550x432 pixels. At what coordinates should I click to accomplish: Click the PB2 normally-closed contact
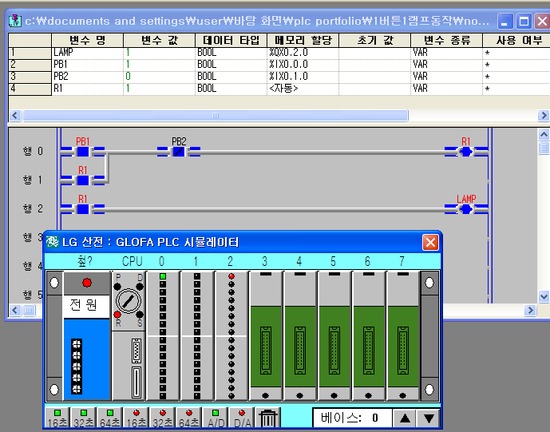coord(179,151)
